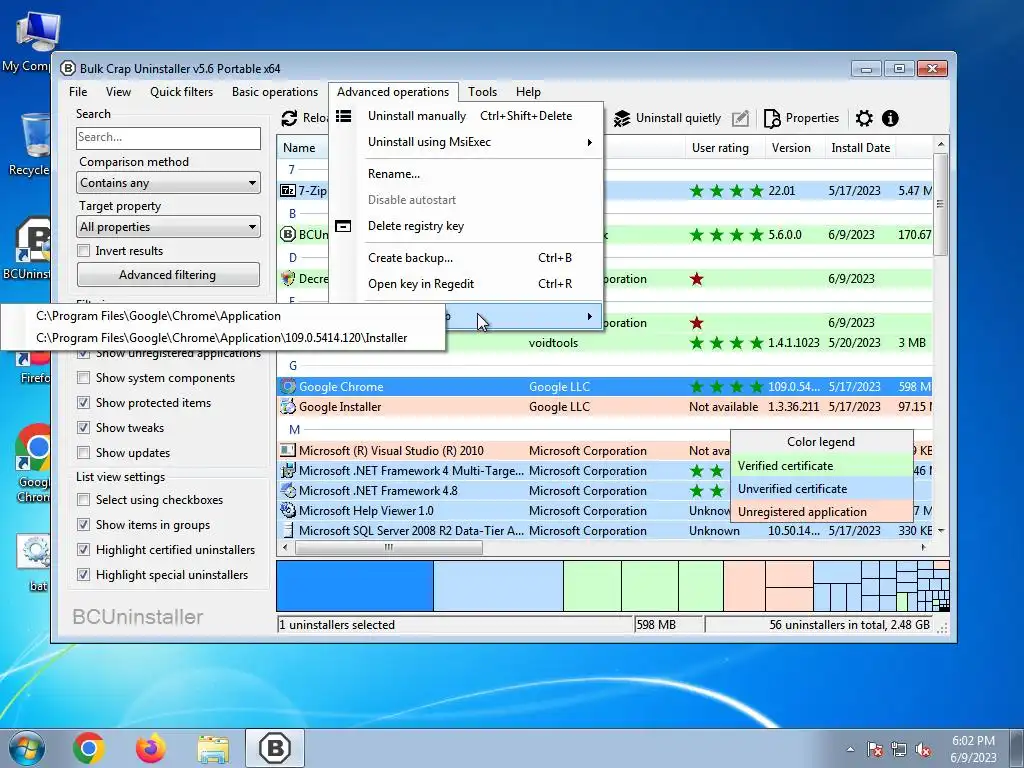Image resolution: width=1024 pixels, height=768 pixels.
Task: Click the BCUninstaller row icon in the list
Action: point(287,234)
